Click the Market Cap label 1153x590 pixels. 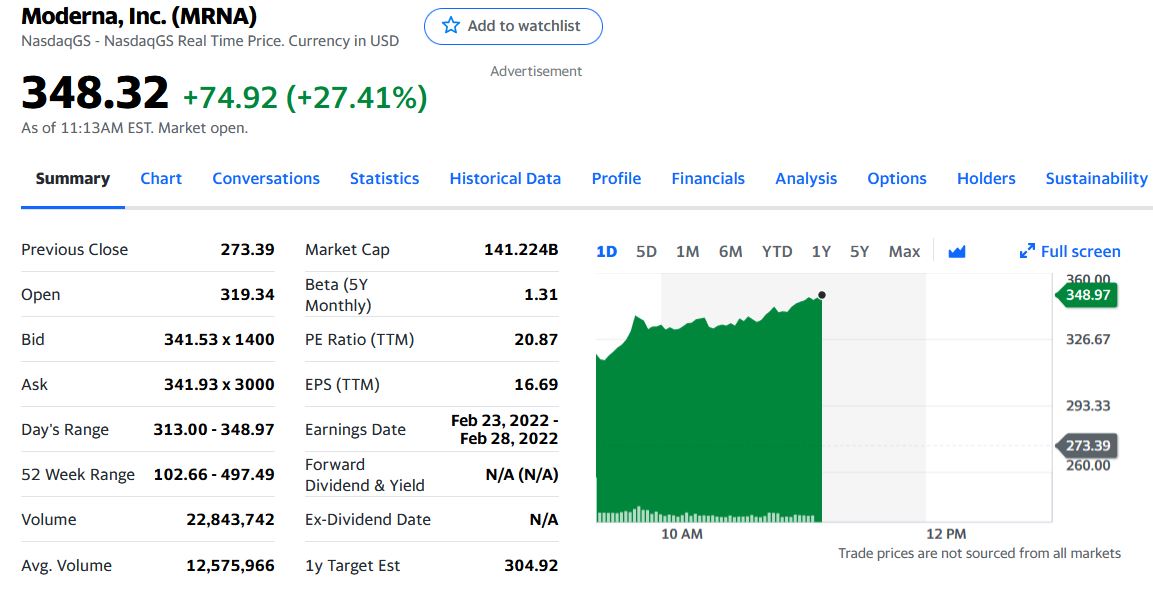point(347,249)
